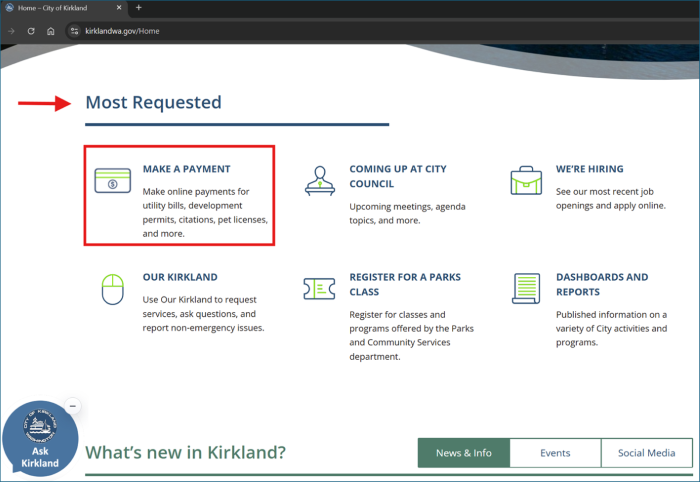Go to browser home with the house icon
This screenshot has height=482, width=700.
pos(51,31)
